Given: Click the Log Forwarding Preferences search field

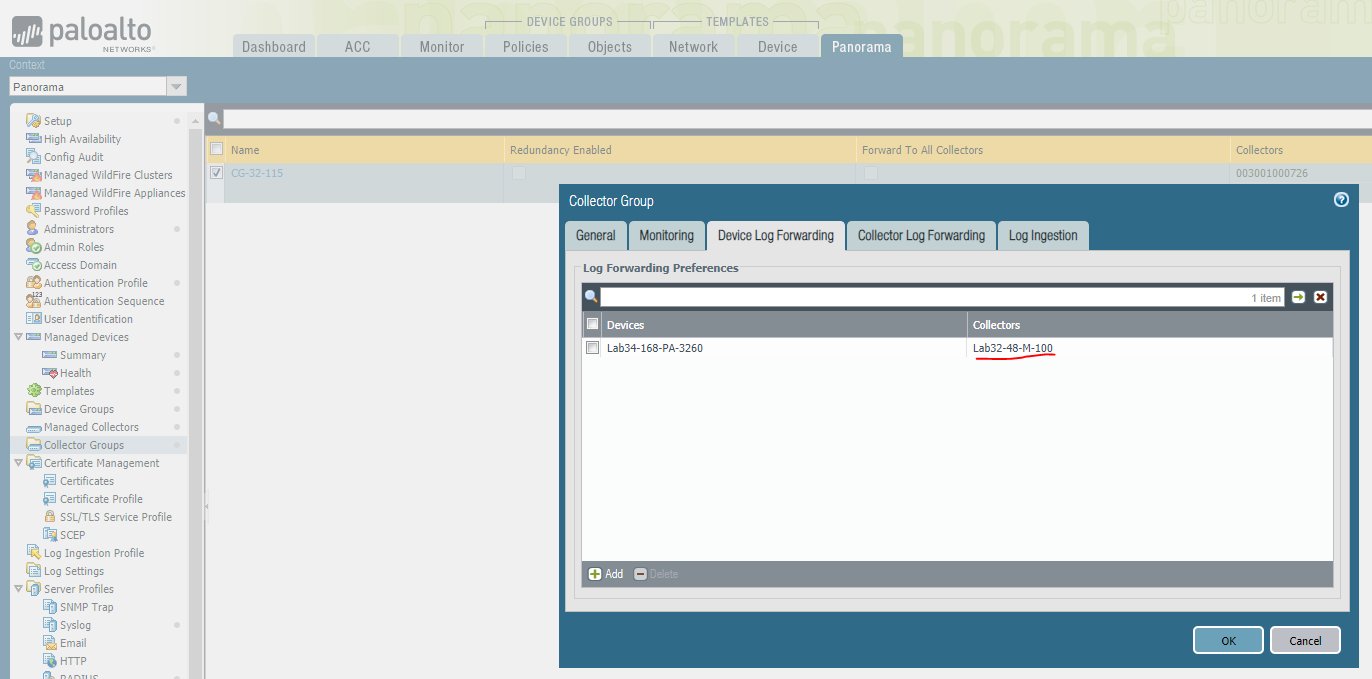Looking at the screenshot, I should coord(942,297).
